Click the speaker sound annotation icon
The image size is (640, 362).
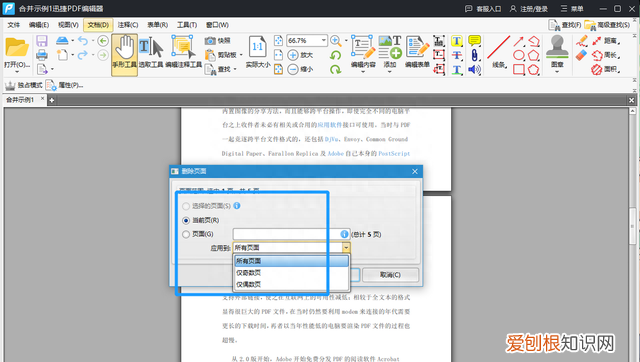(474, 70)
